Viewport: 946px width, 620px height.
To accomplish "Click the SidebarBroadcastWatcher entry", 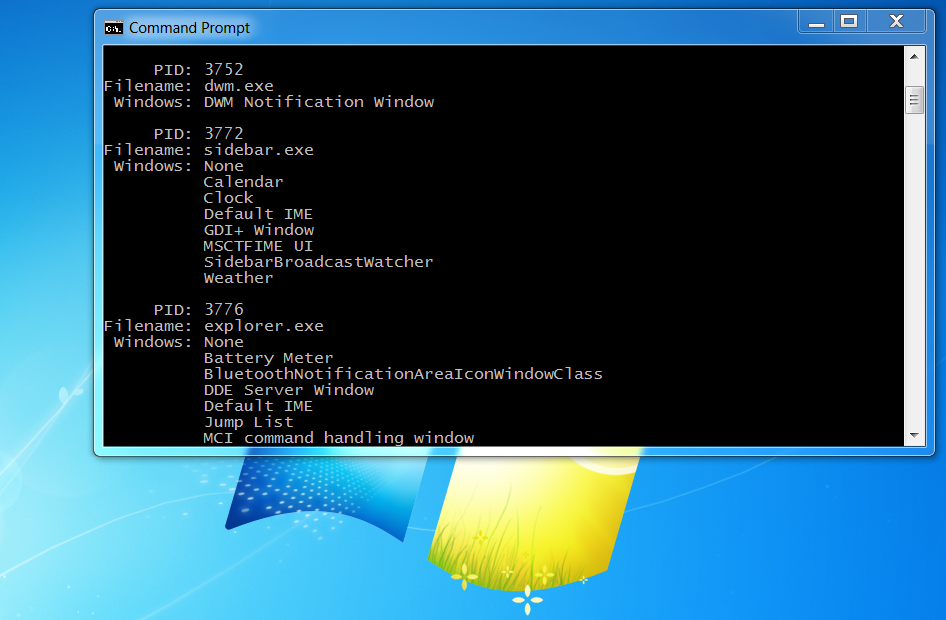I will tap(318, 262).
